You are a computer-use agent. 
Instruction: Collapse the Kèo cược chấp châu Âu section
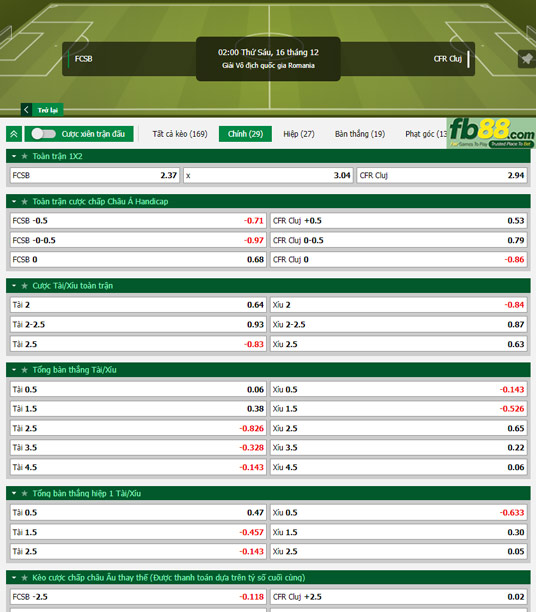click(14, 578)
